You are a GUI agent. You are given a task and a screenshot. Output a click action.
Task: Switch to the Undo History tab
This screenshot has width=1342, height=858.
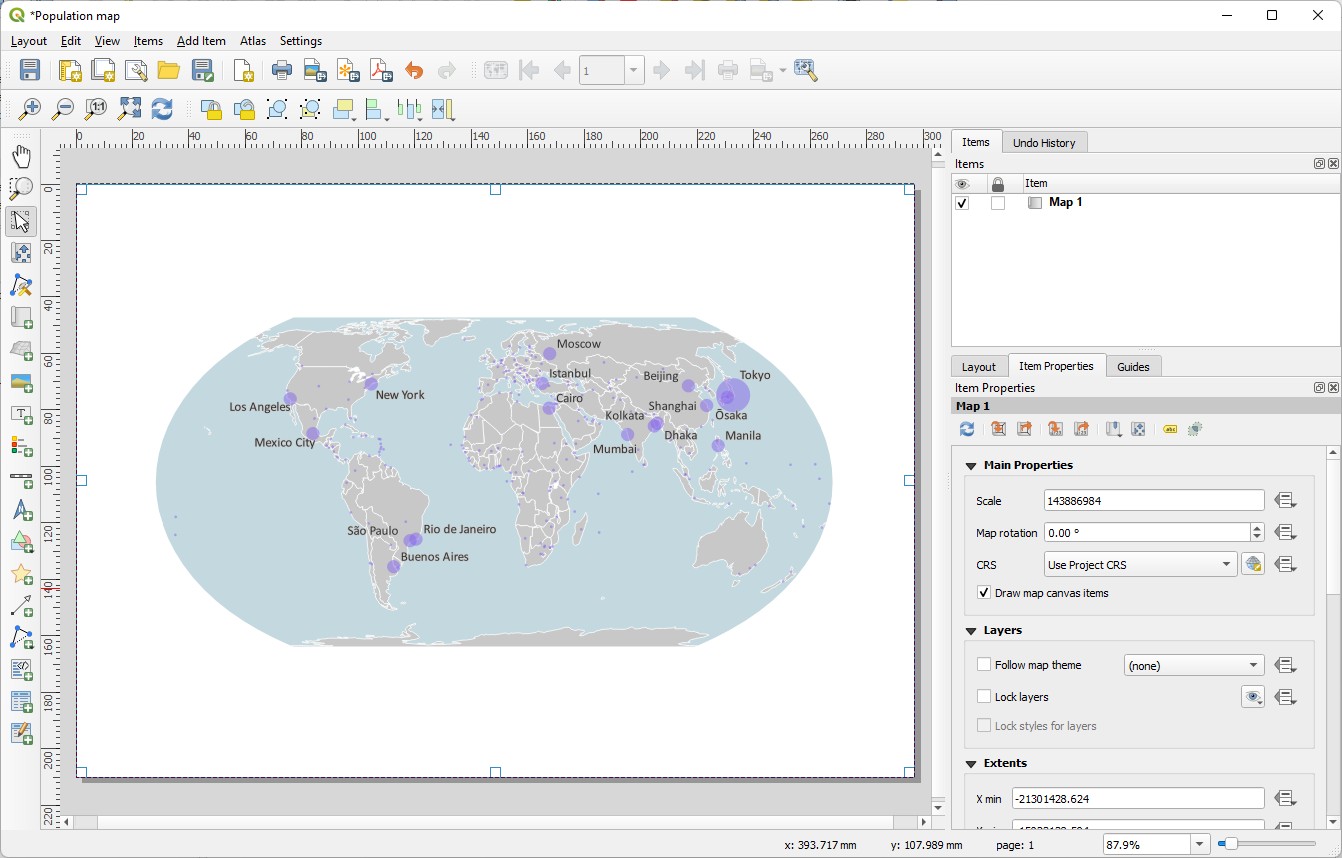point(1044,141)
